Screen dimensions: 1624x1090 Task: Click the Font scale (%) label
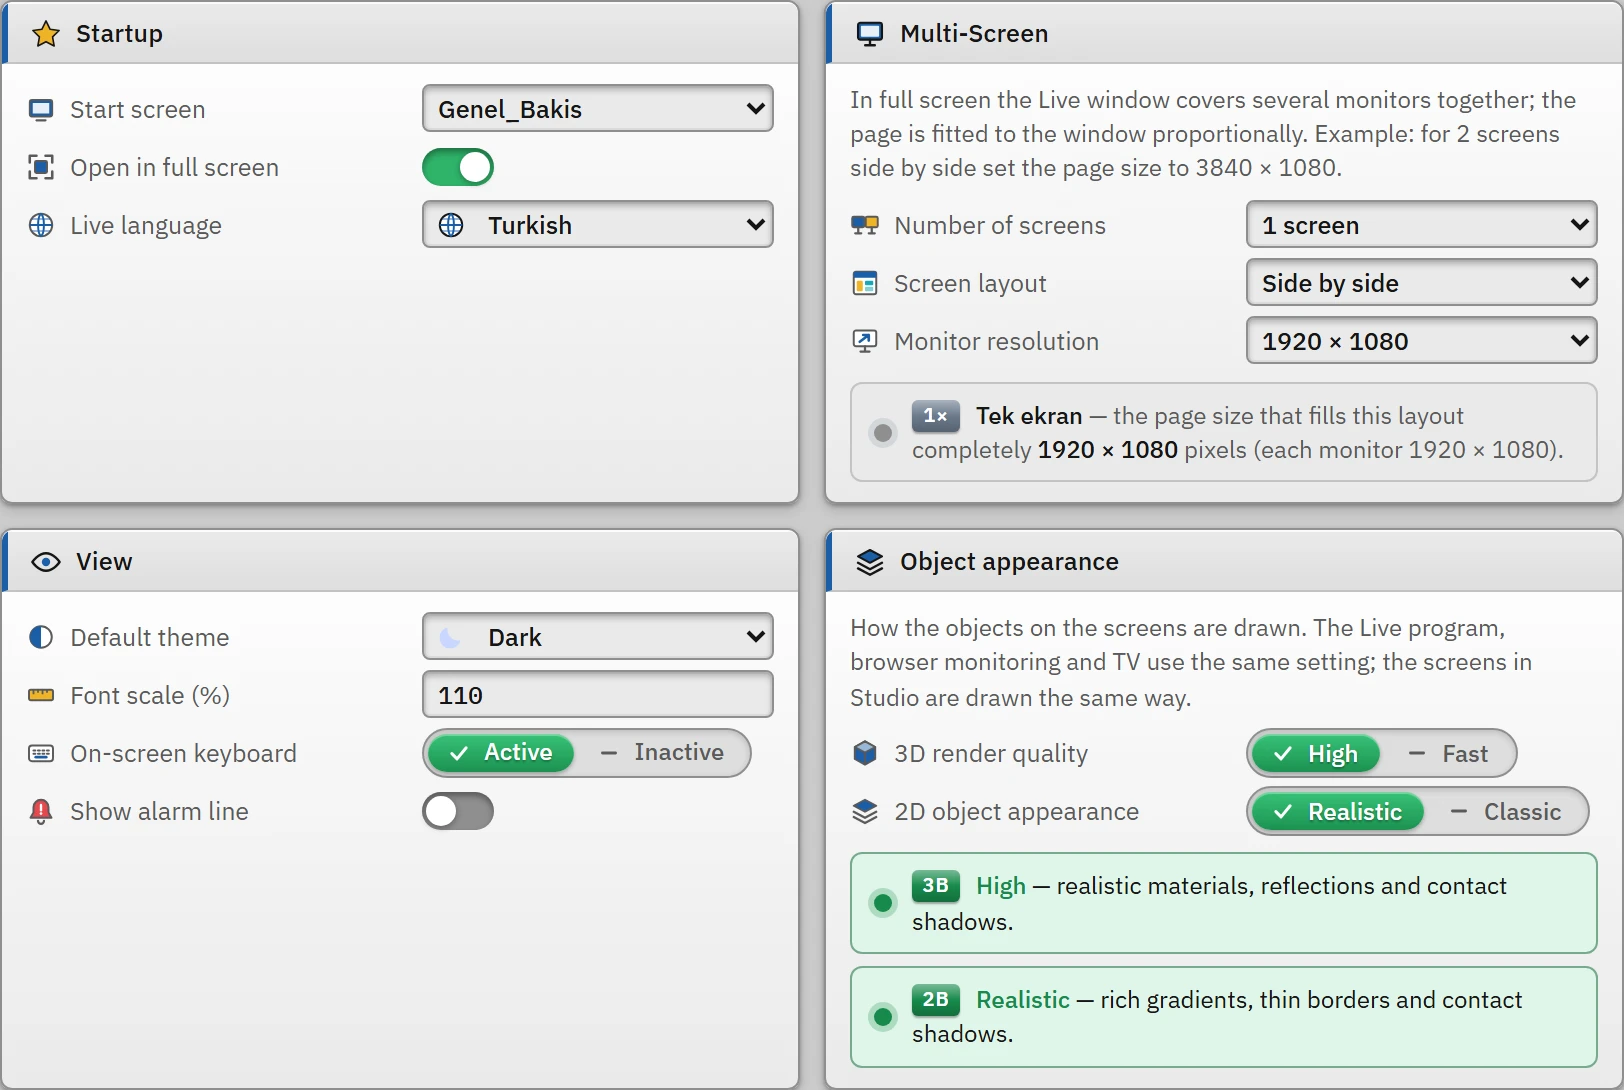point(150,696)
